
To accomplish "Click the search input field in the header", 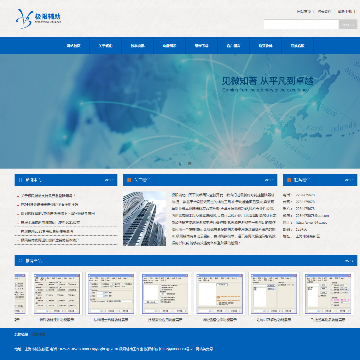I will (301, 24).
